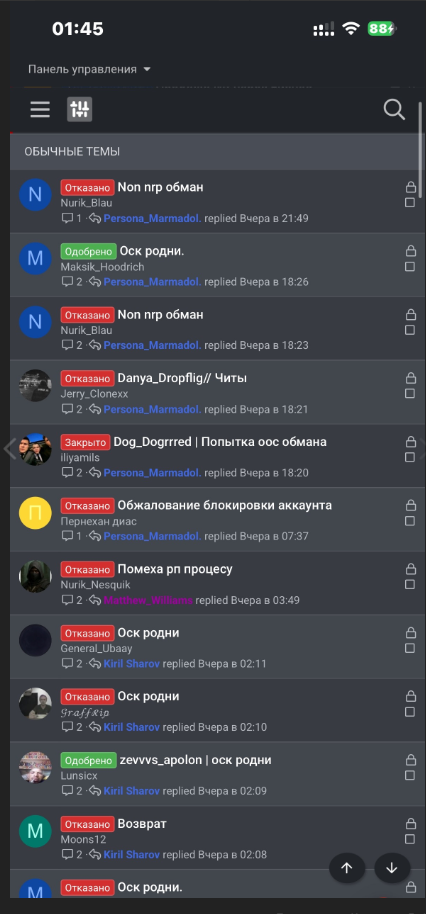Select checkbox for Оск родни. by Maksik_Hoodrich
This screenshot has width=426, height=914.
[x=410, y=266]
